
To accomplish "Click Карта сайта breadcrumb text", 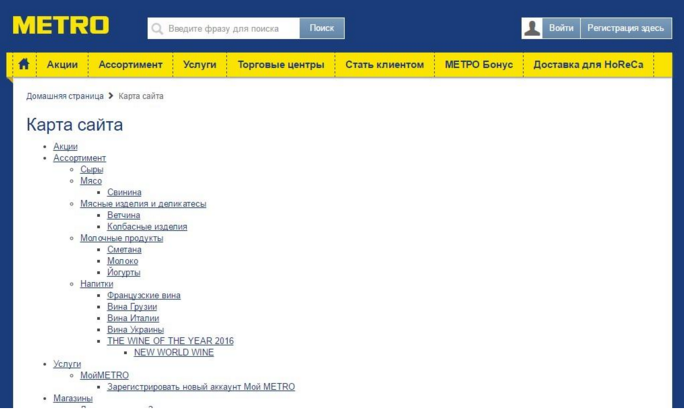I will [x=141, y=96].
